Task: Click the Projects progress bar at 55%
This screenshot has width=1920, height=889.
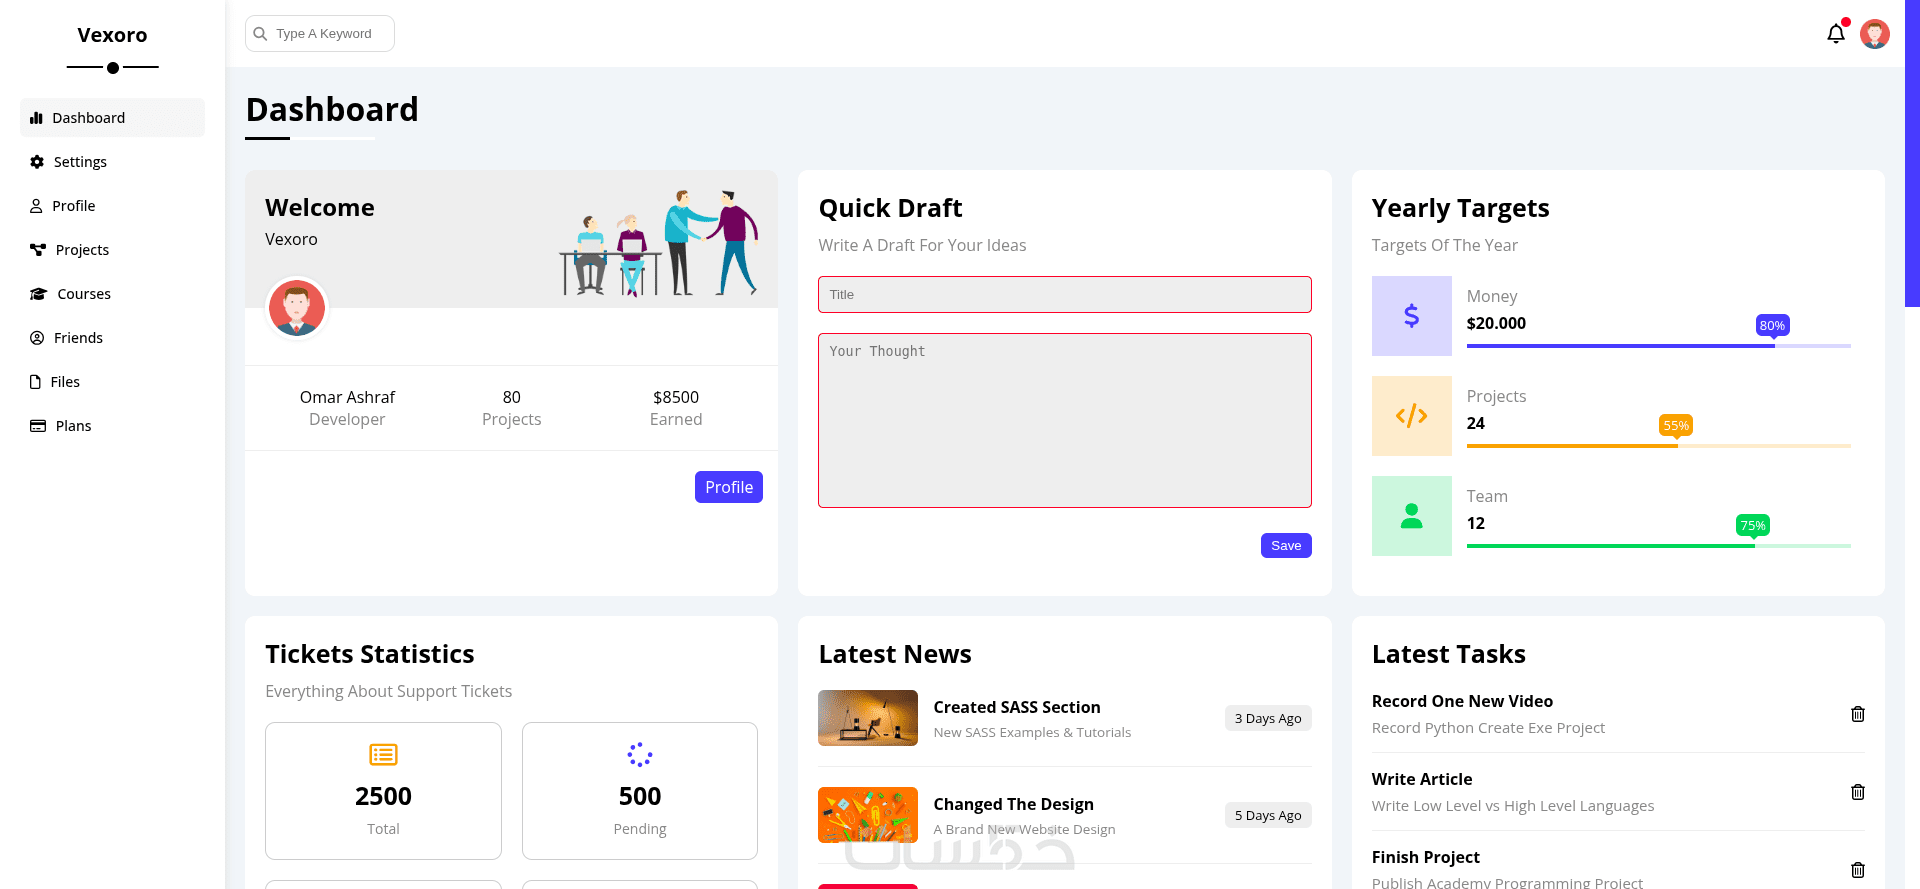Action: pos(1659,446)
